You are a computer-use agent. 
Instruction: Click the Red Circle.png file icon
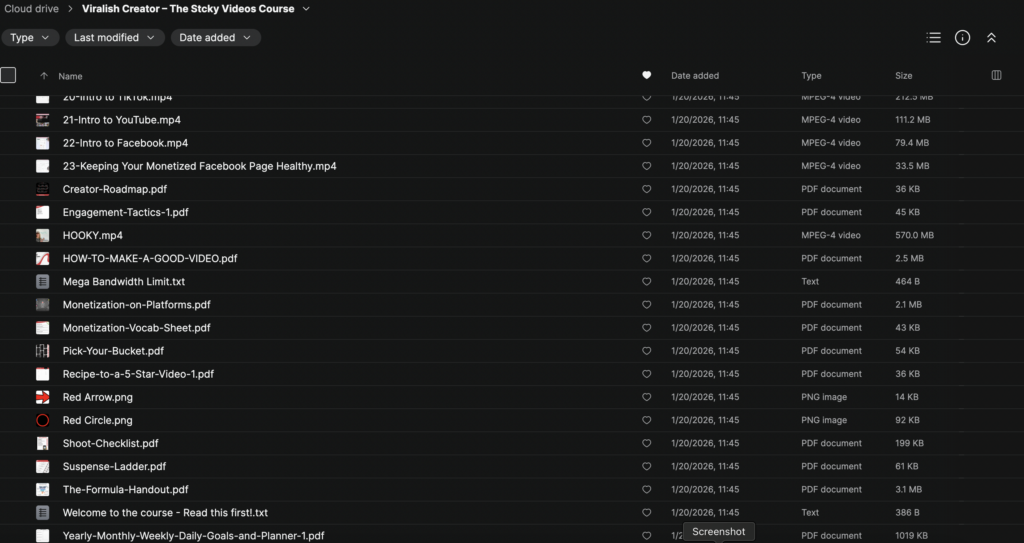pyautogui.click(x=43, y=420)
